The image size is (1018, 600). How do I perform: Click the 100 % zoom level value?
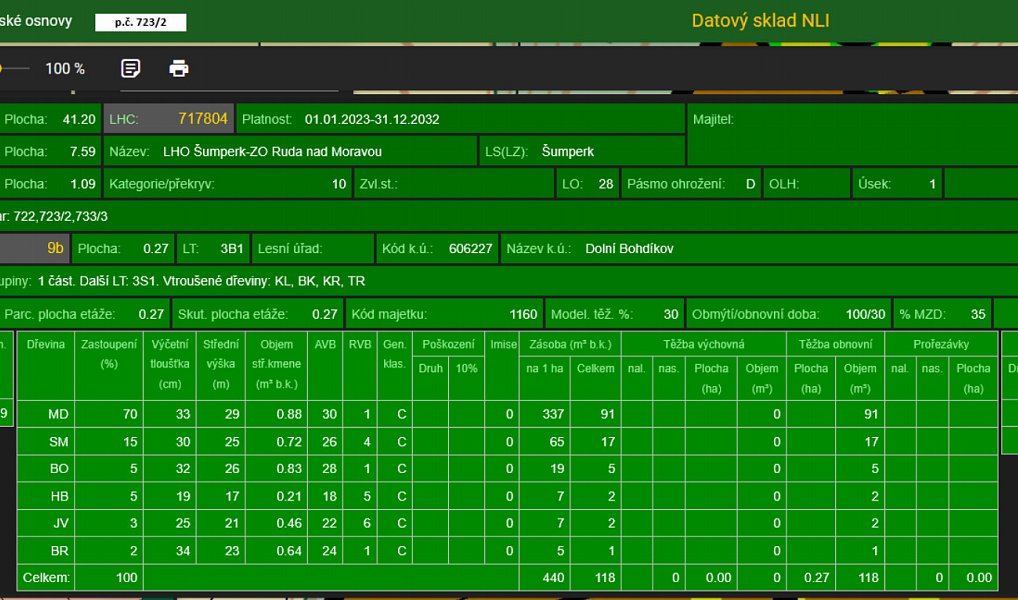tap(65, 69)
